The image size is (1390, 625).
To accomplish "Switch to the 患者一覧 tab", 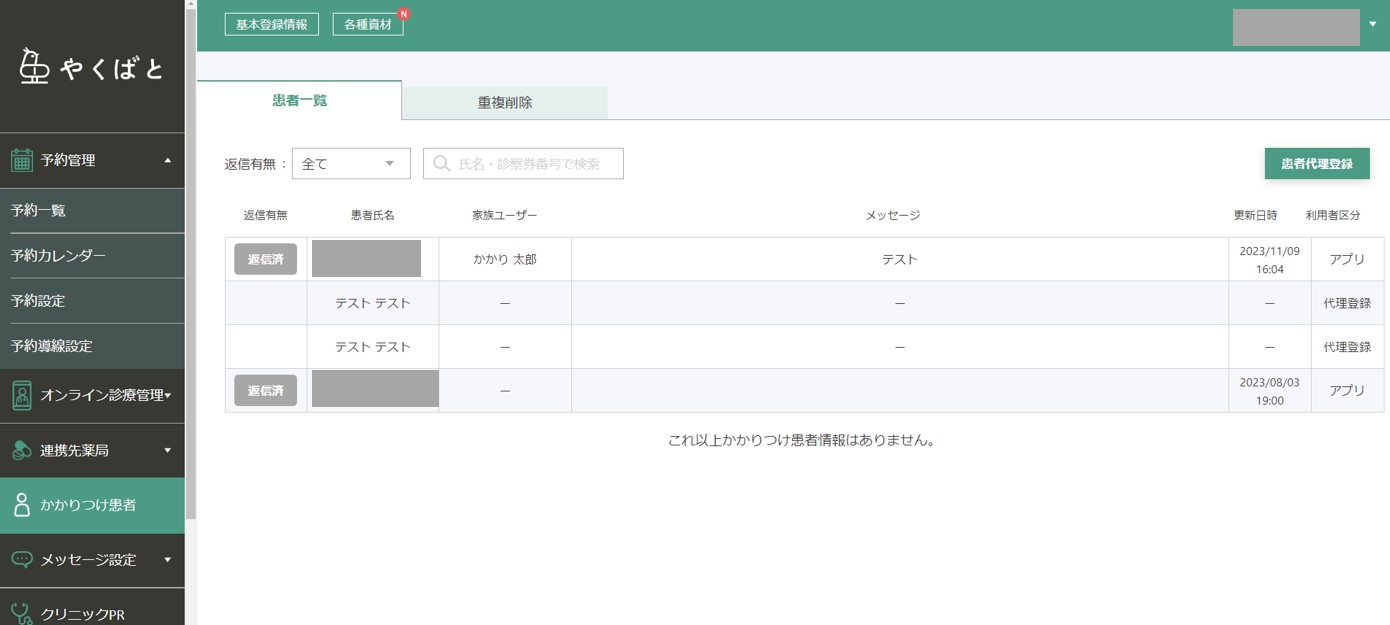I will pyautogui.click(x=299, y=101).
